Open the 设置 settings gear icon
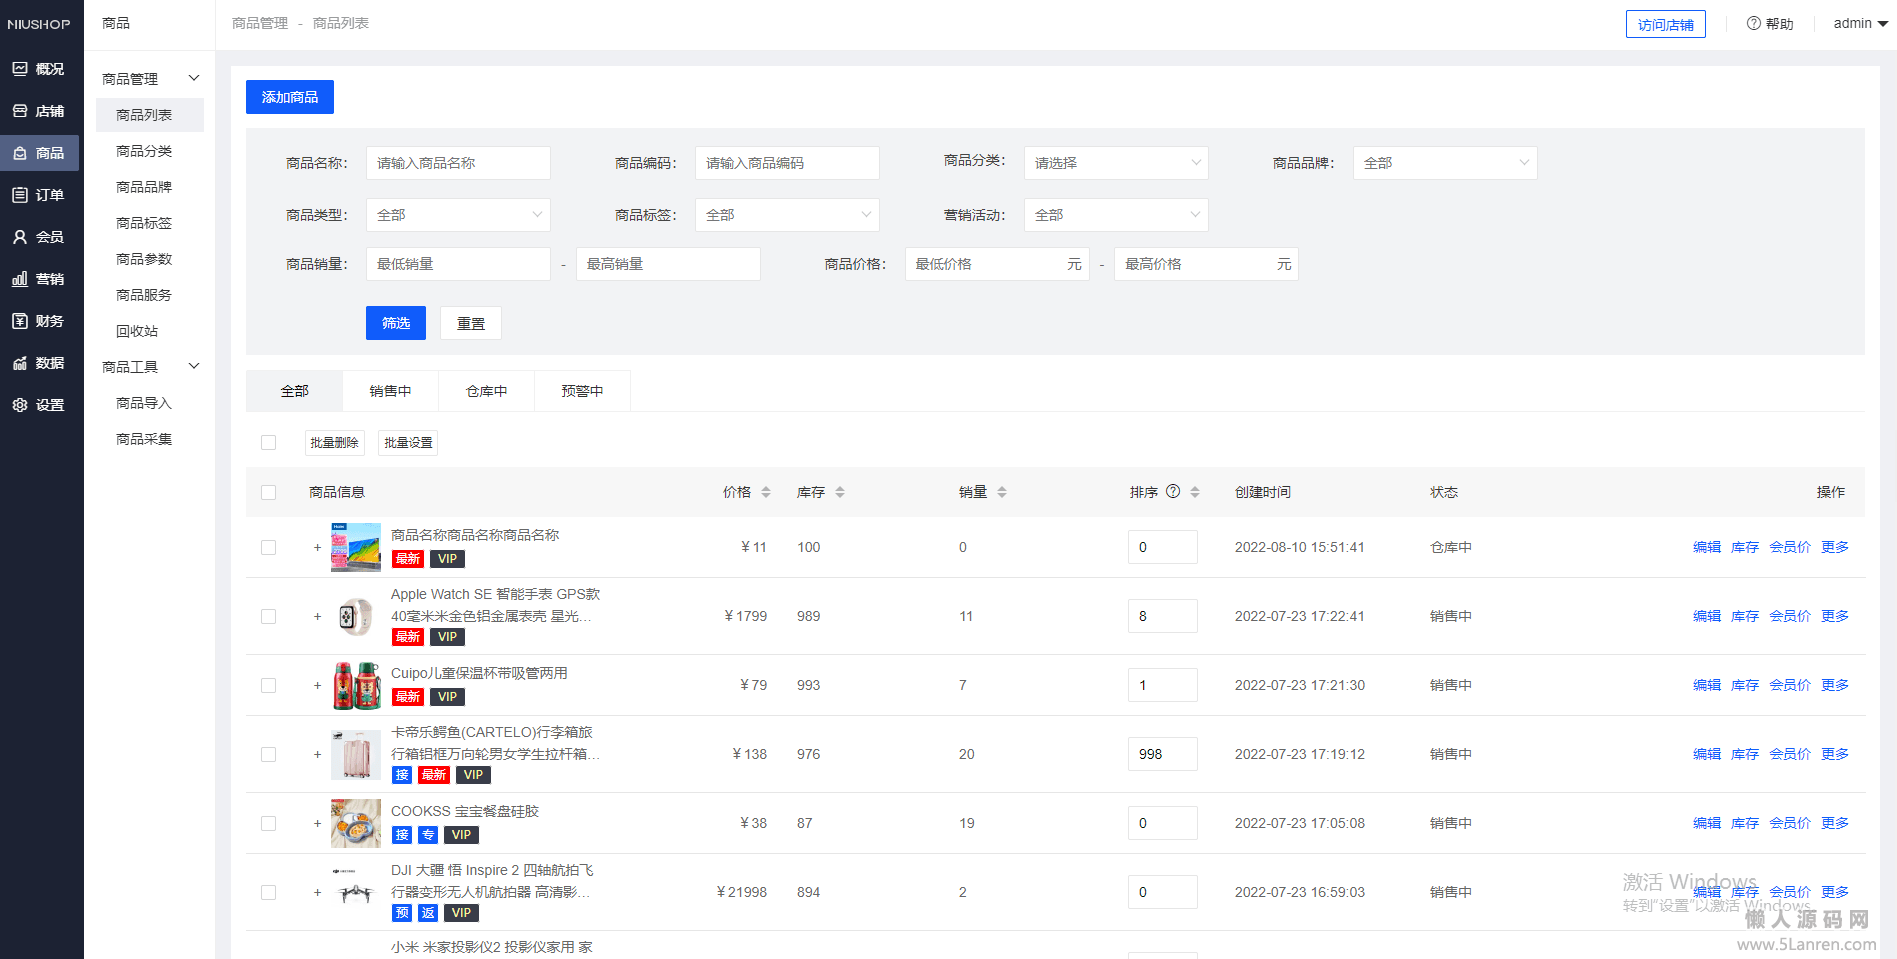Screen dimensions: 1897x959 (20, 405)
